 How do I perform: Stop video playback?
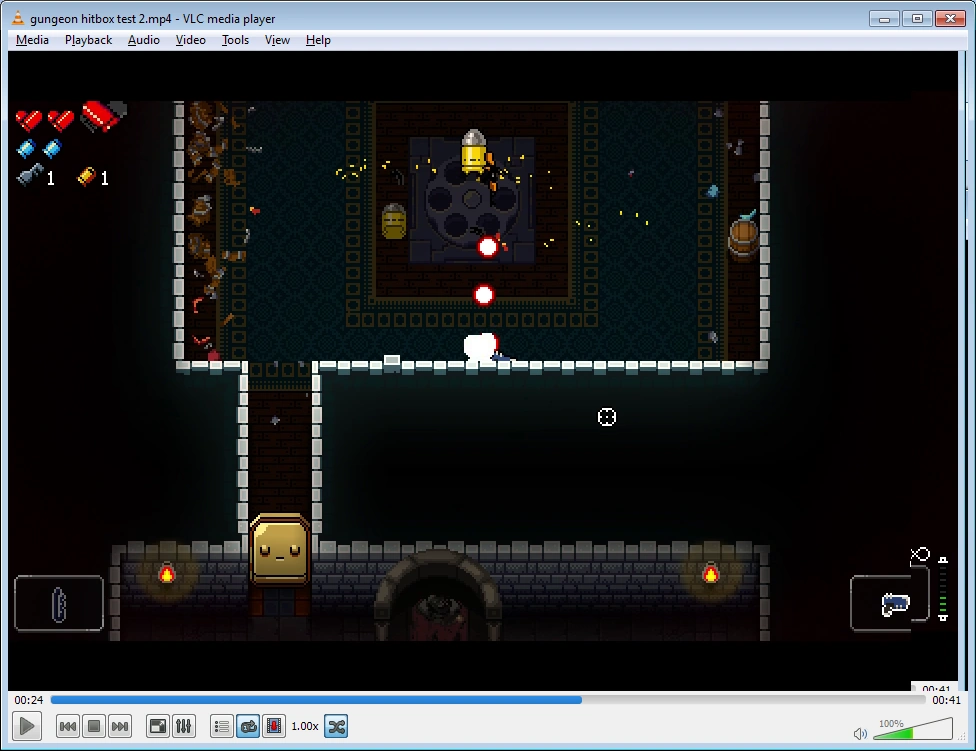tap(94, 726)
